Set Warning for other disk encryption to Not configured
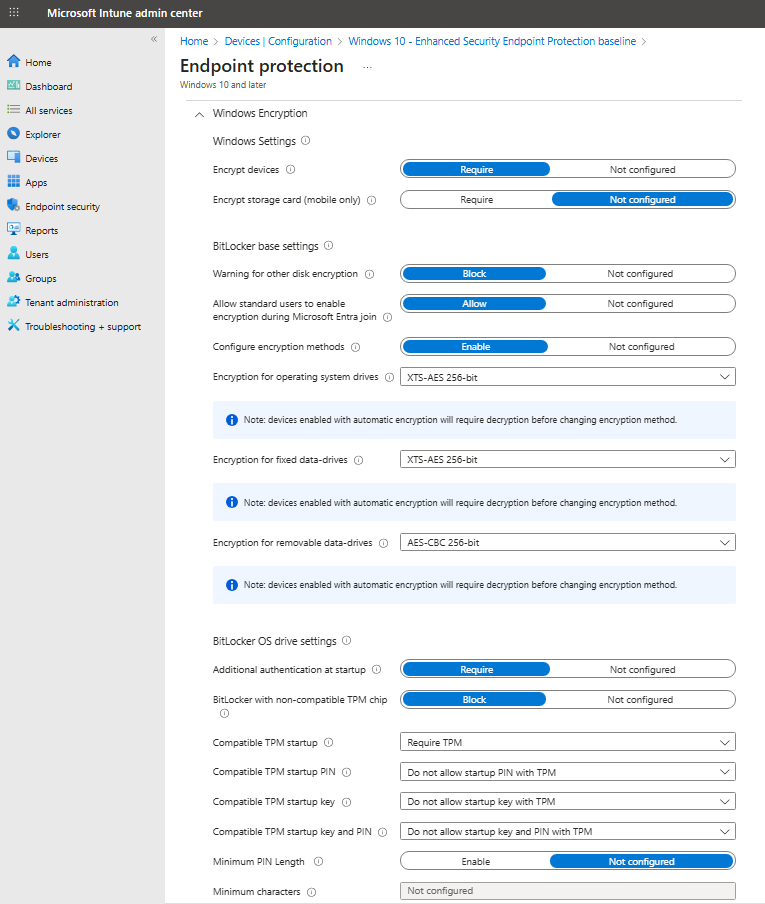Viewport: 765px width, 904px height. tap(640, 273)
